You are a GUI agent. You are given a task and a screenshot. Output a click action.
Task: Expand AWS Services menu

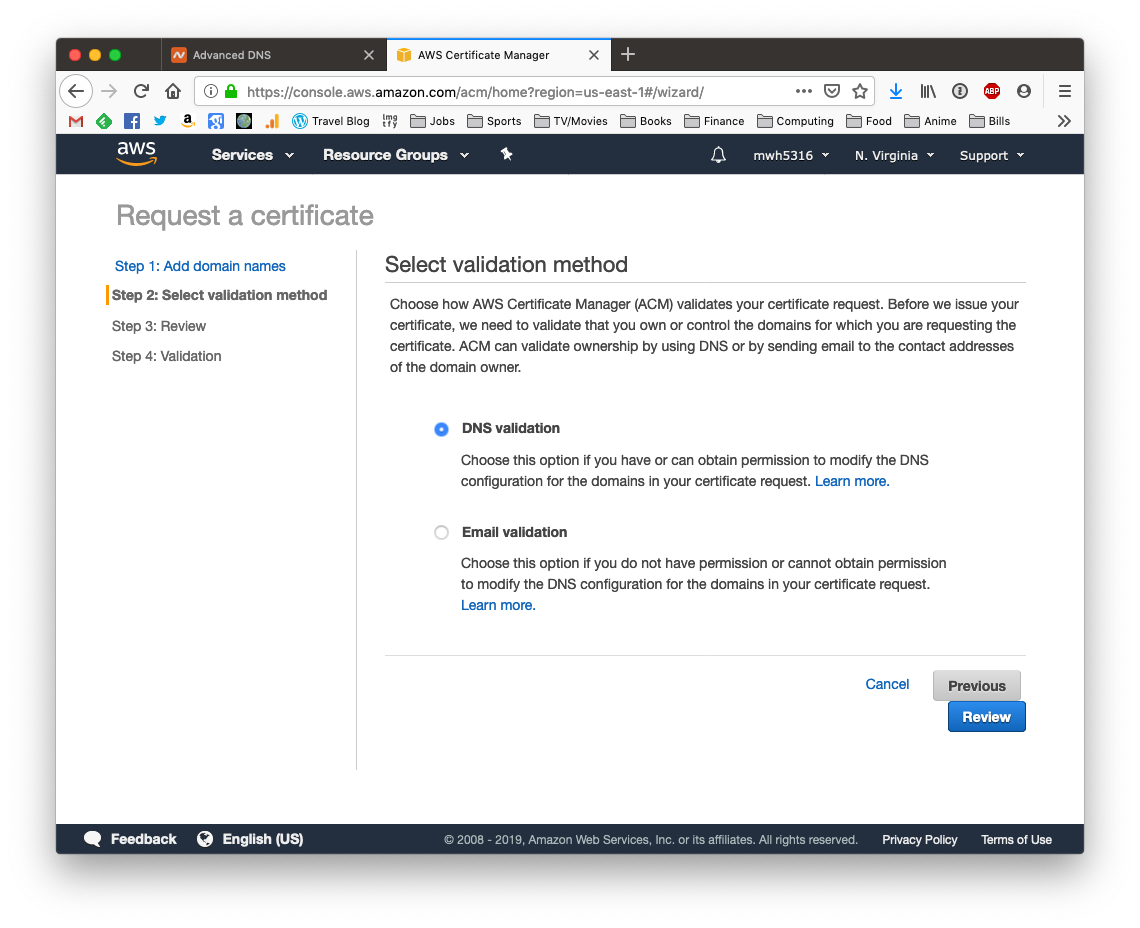252,155
